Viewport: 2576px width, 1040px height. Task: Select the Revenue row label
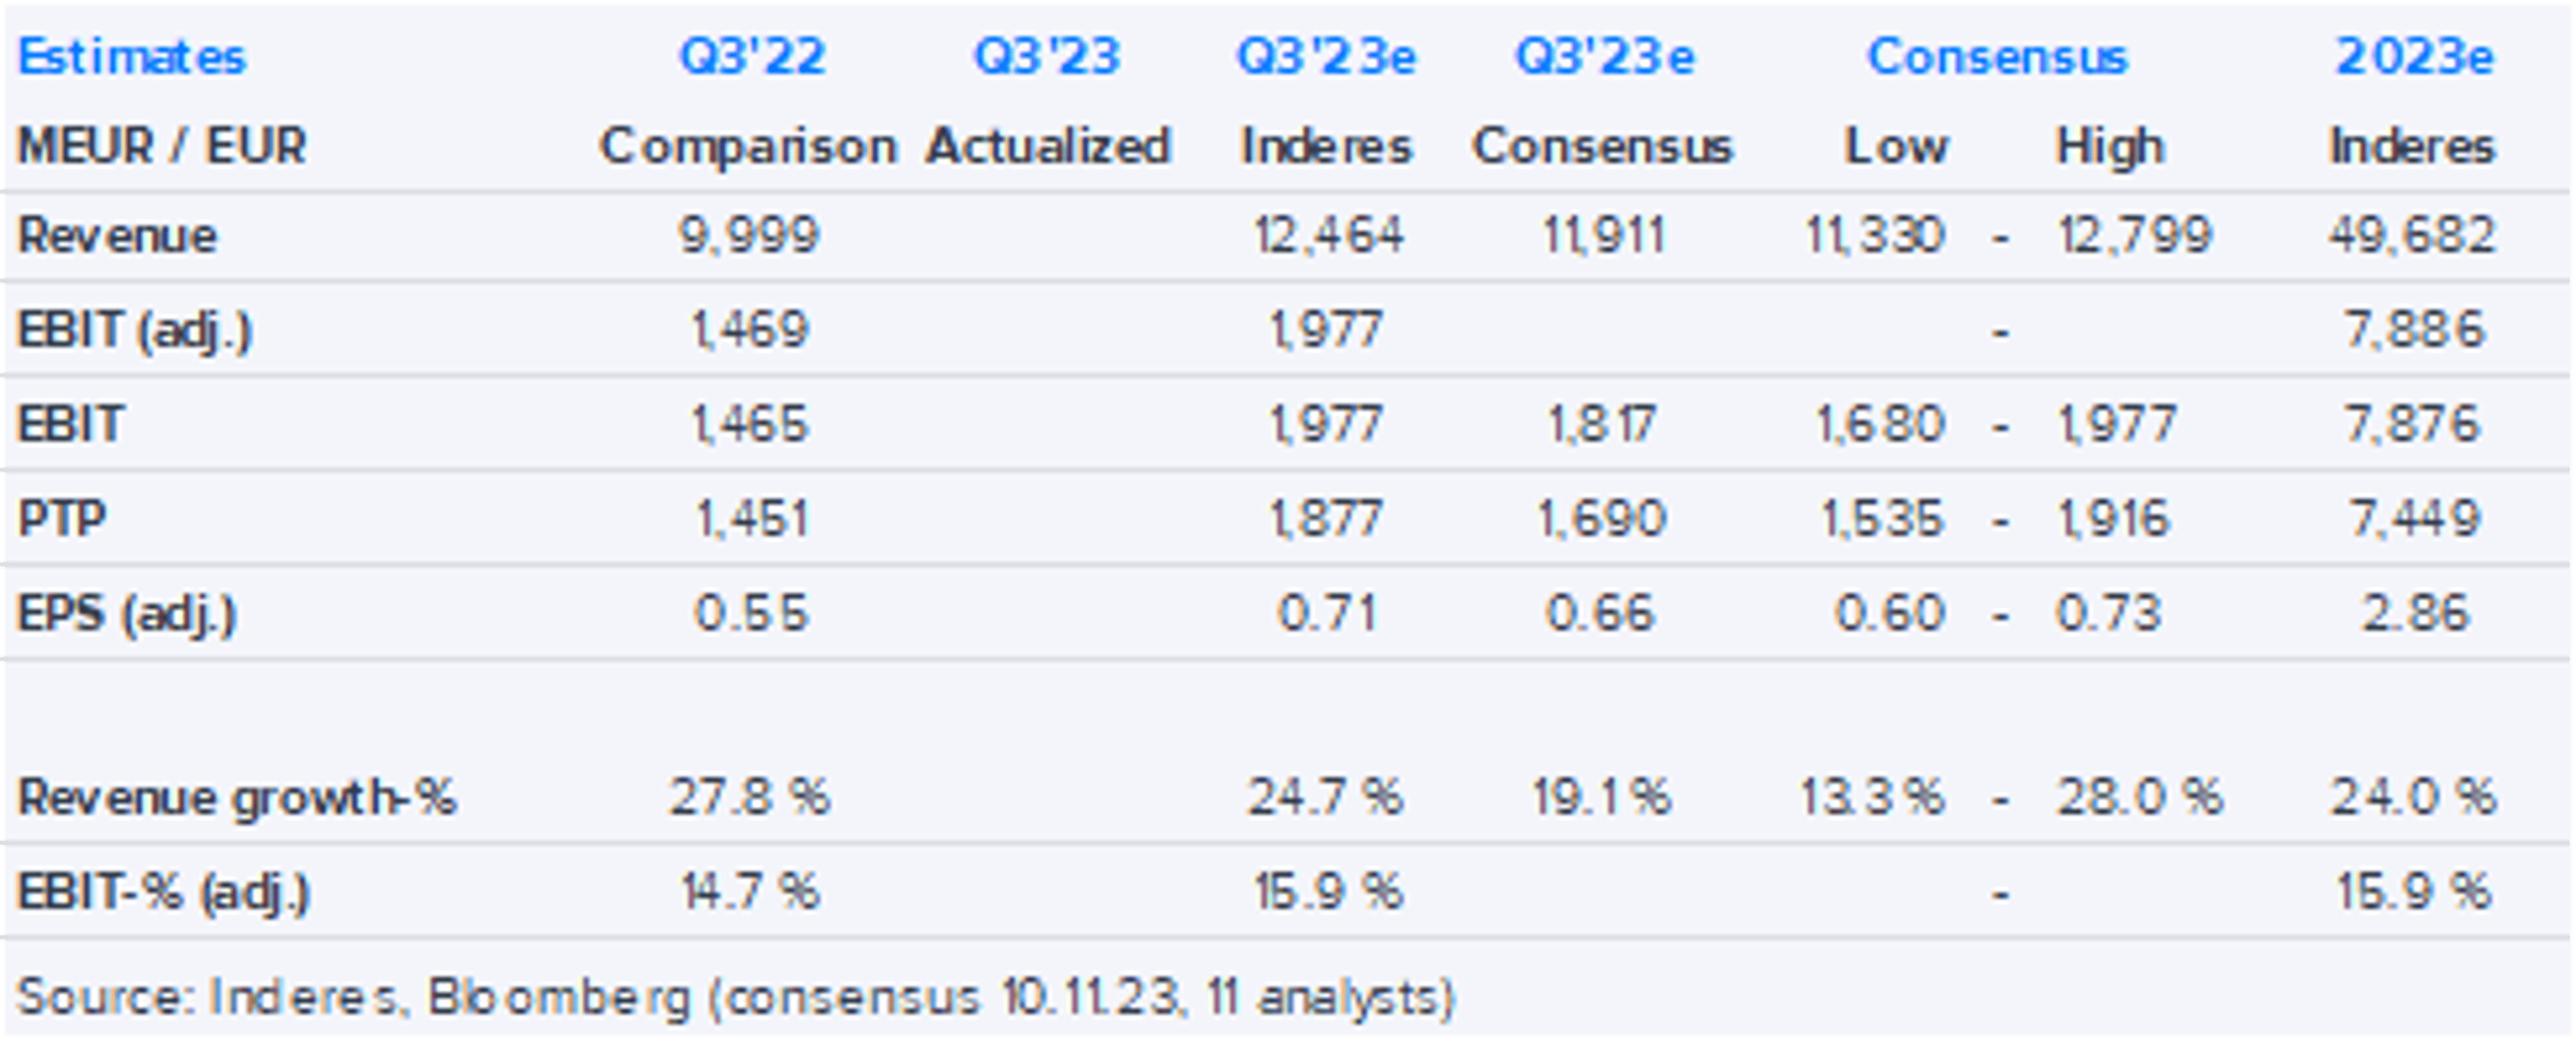(x=117, y=236)
